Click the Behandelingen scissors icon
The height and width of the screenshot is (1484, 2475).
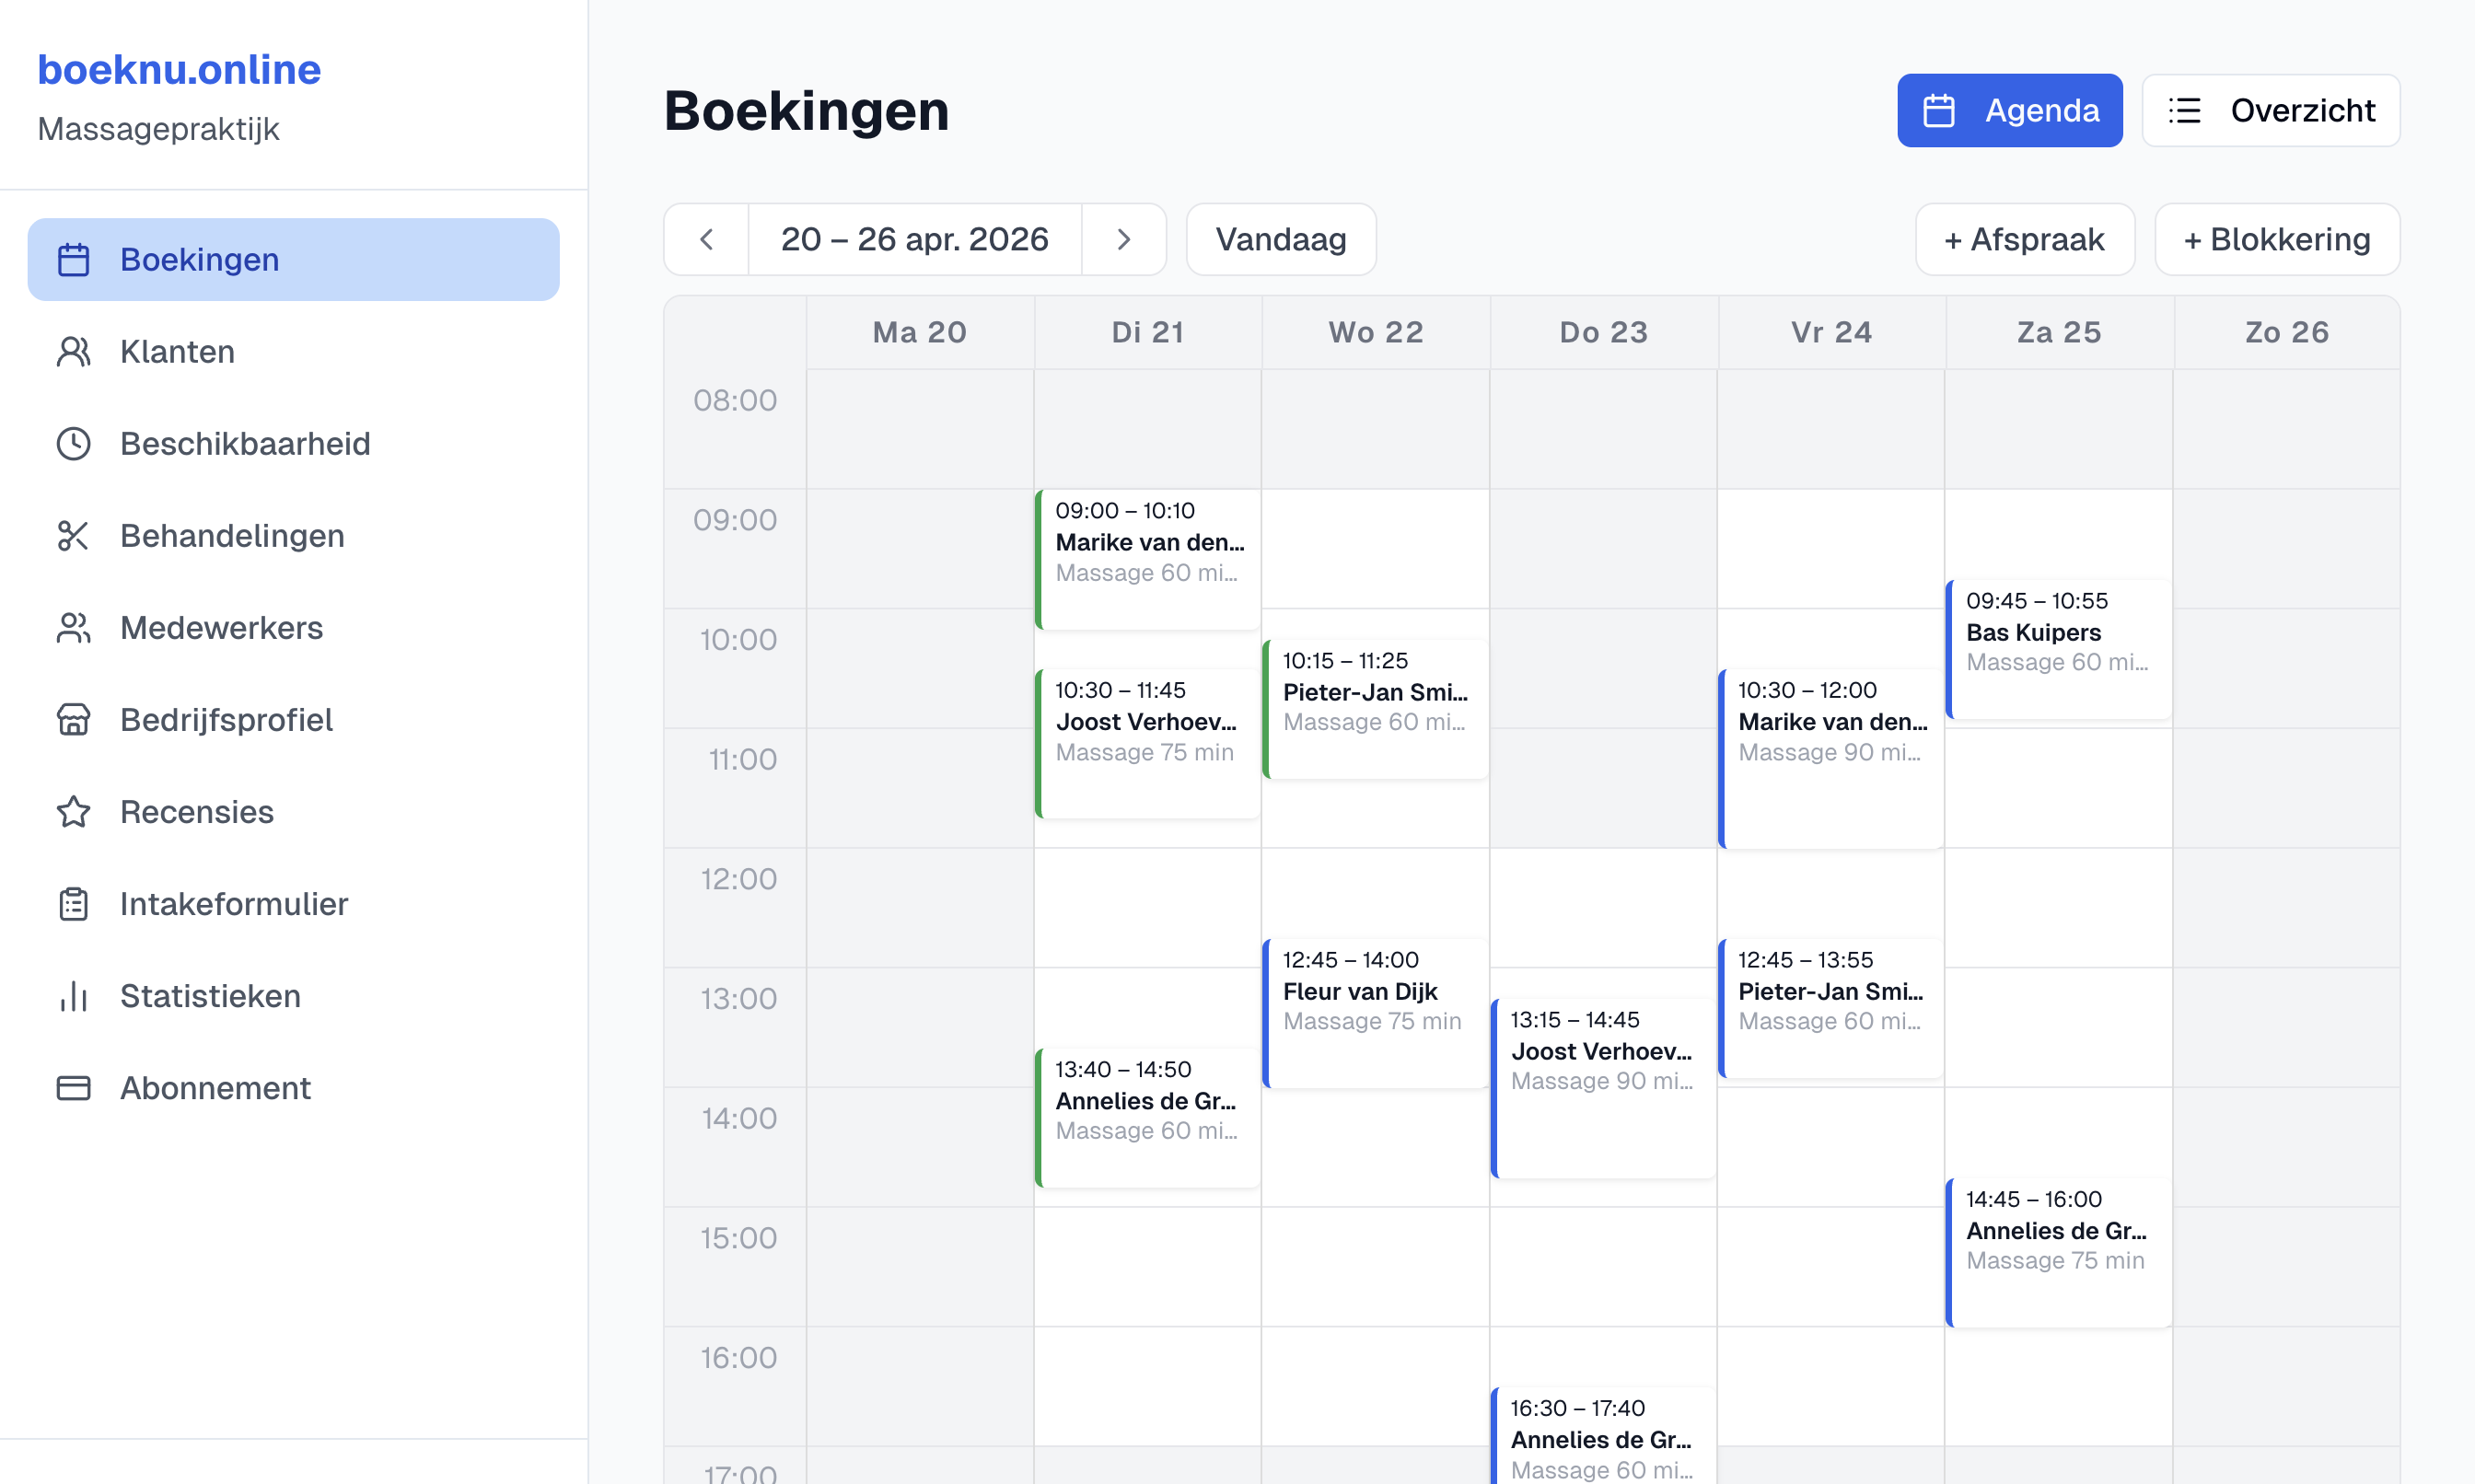point(73,536)
